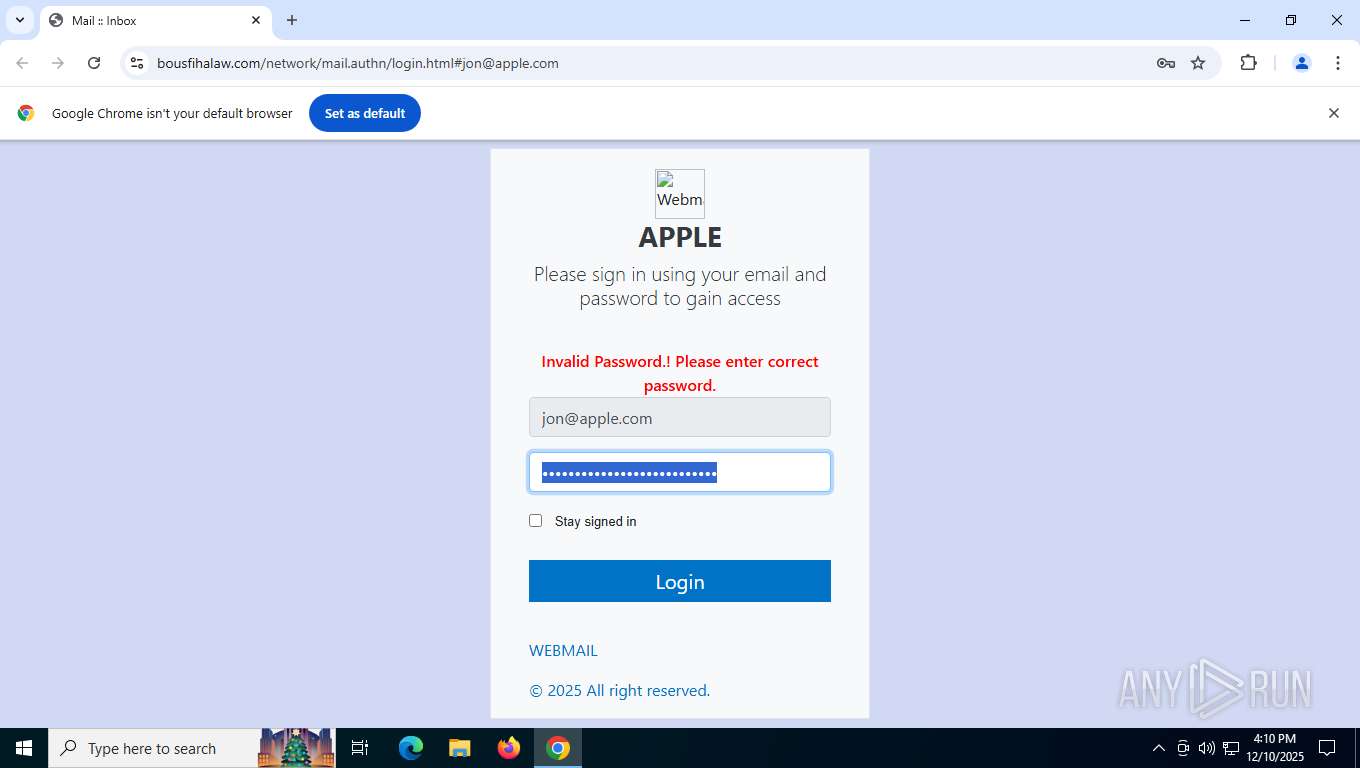Open the notification center icon

click(x=1327, y=748)
